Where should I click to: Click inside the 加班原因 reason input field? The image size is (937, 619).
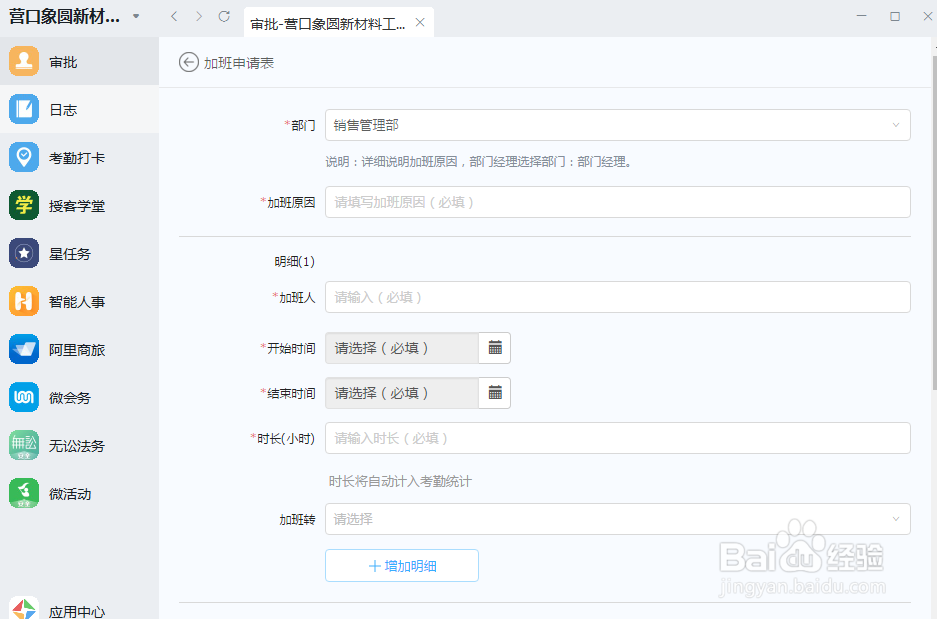pyautogui.click(x=615, y=202)
